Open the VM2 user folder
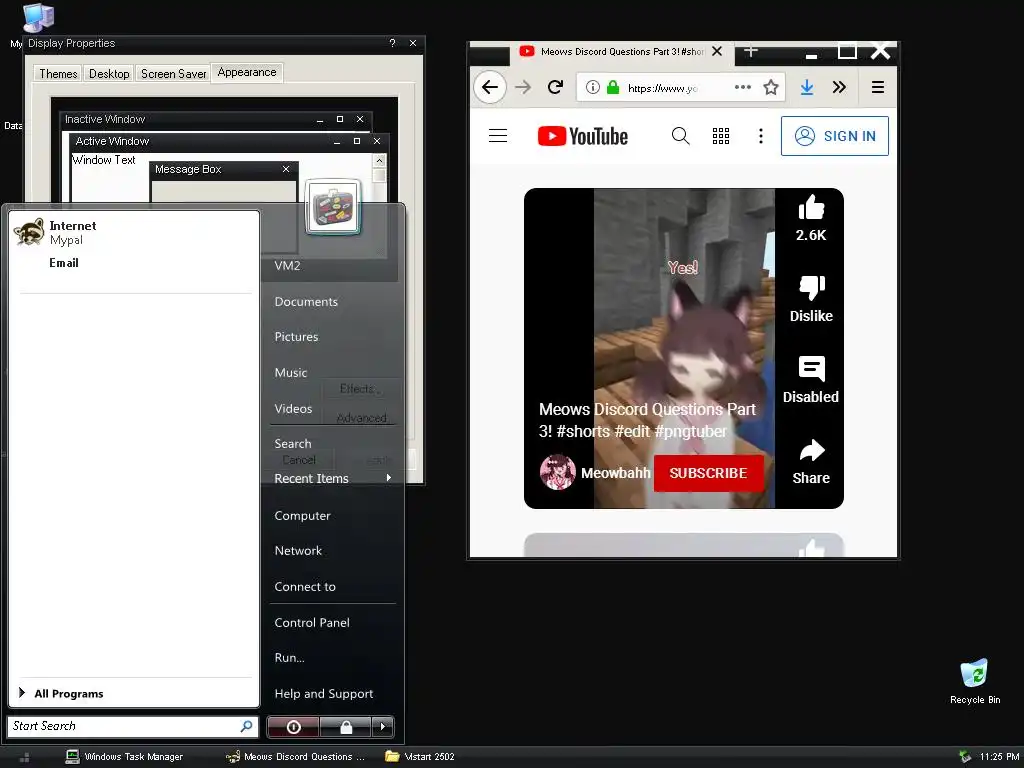 [x=287, y=266]
